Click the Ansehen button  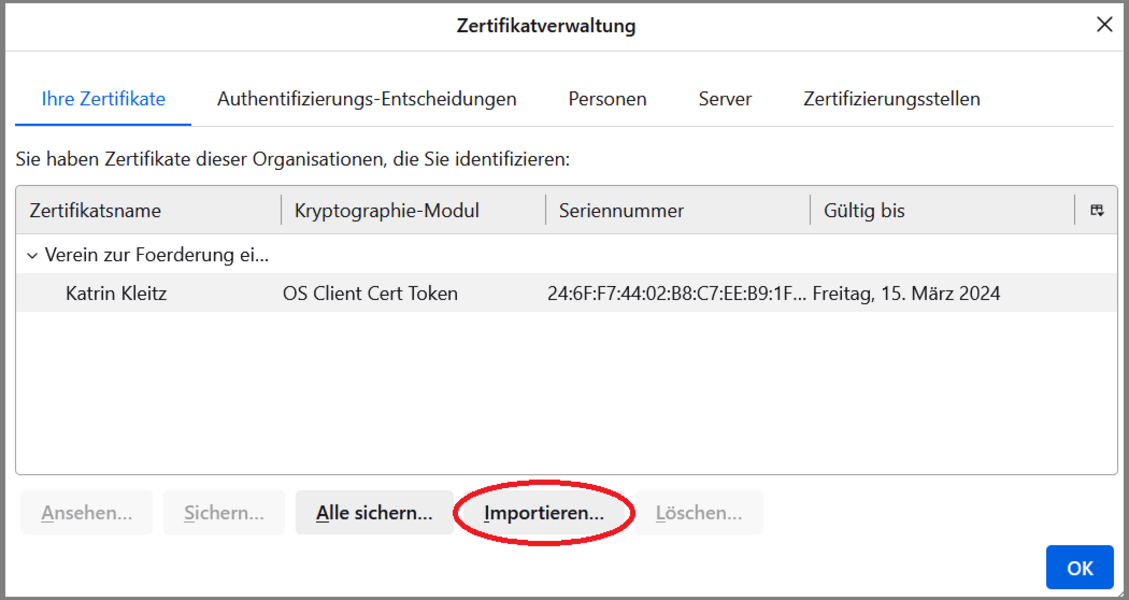(86, 513)
